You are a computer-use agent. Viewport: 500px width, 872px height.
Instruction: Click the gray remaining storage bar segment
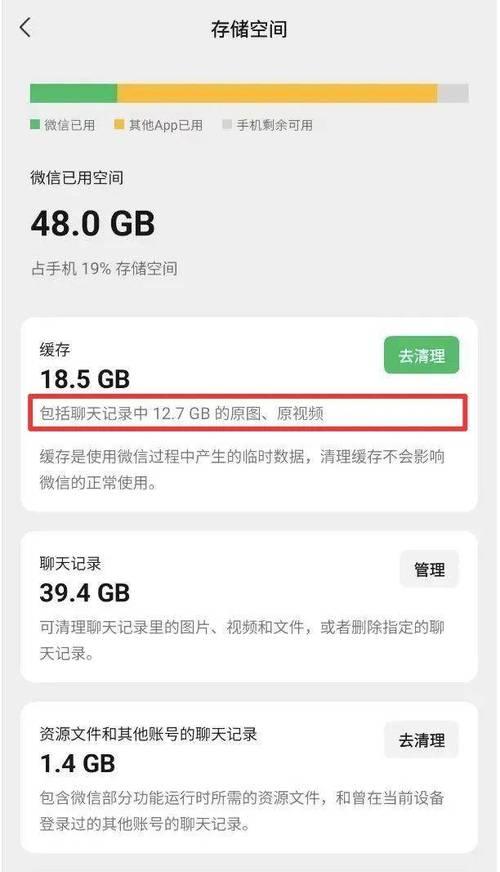click(x=453, y=93)
